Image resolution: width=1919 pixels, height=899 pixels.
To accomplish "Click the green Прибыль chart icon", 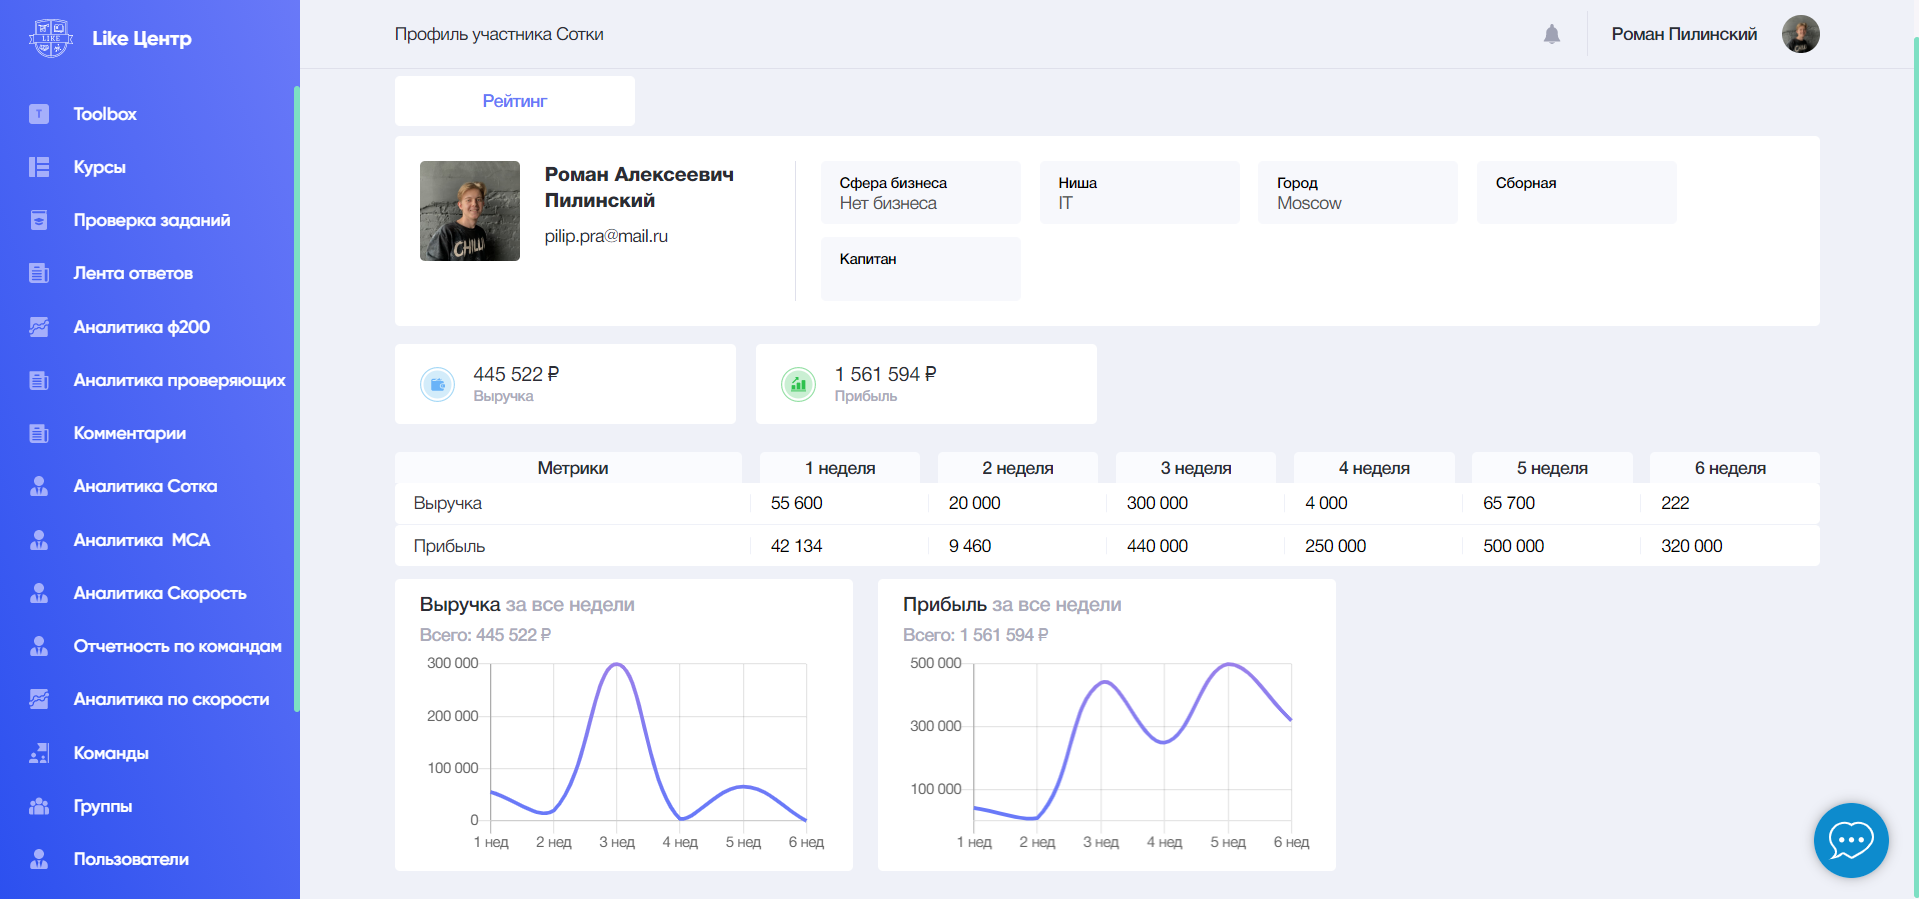I will pyautogui.click(x=798, y=384).
